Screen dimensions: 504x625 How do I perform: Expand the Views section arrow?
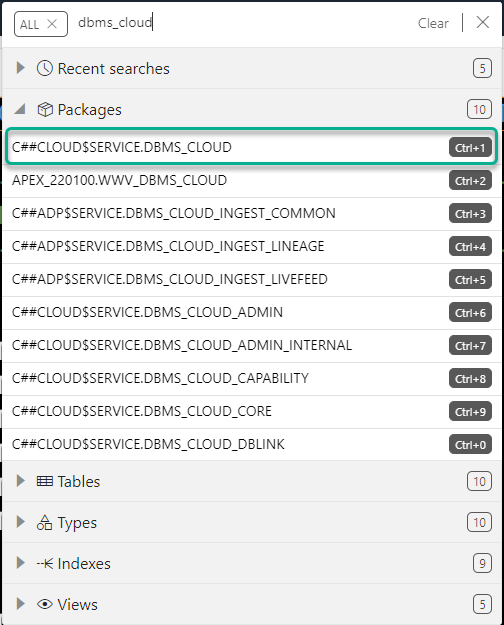20,604
